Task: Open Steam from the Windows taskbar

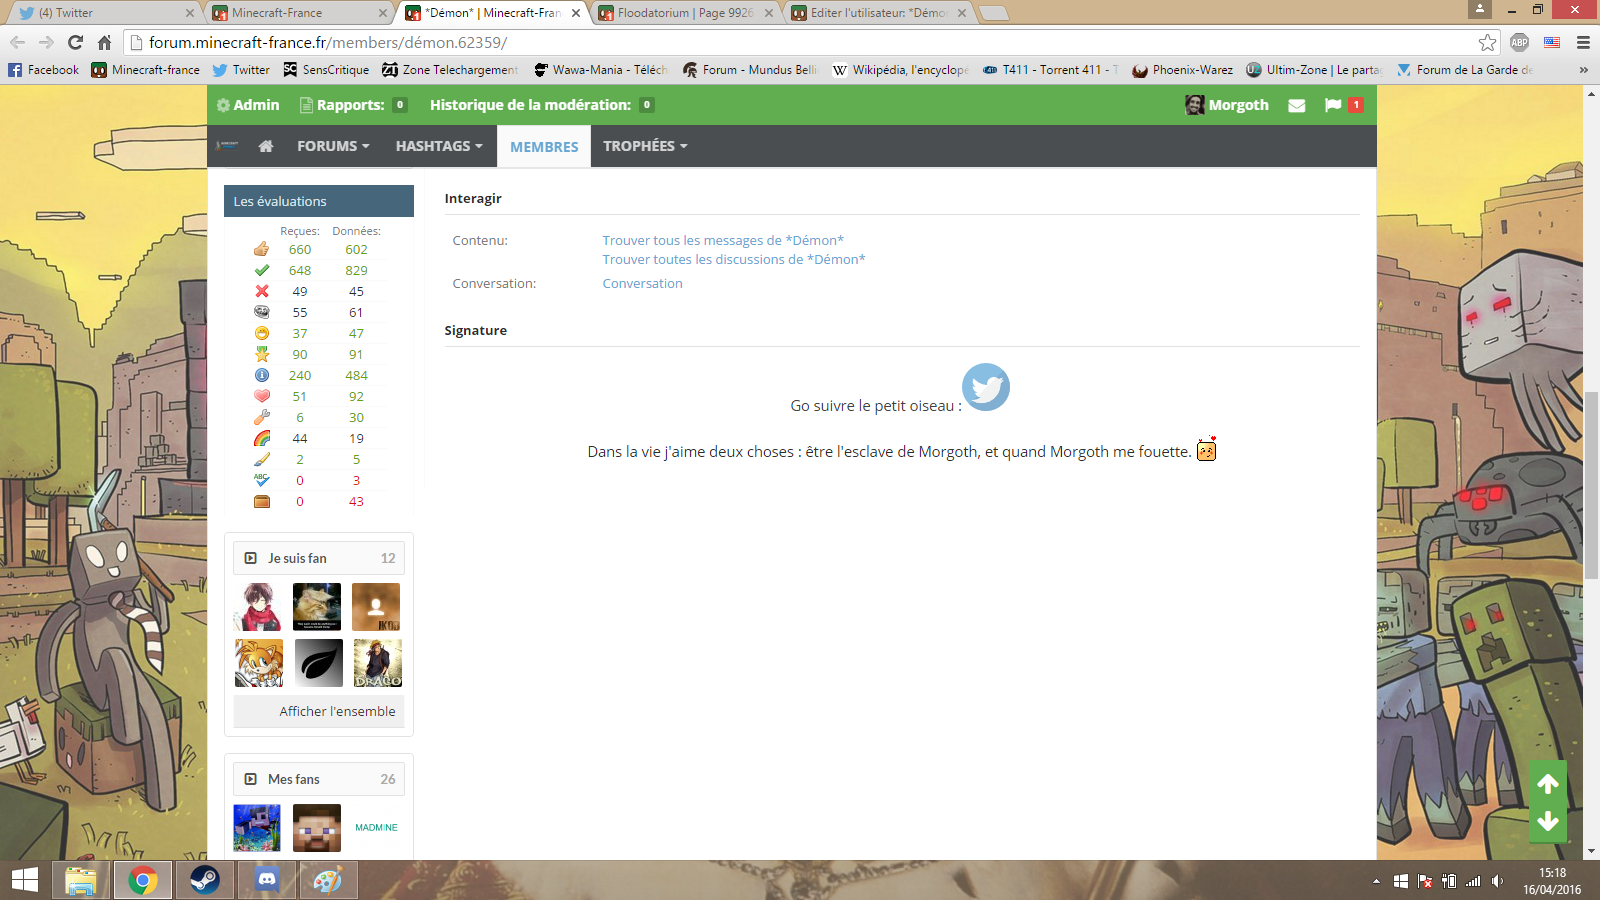Action: pos(205,880)
